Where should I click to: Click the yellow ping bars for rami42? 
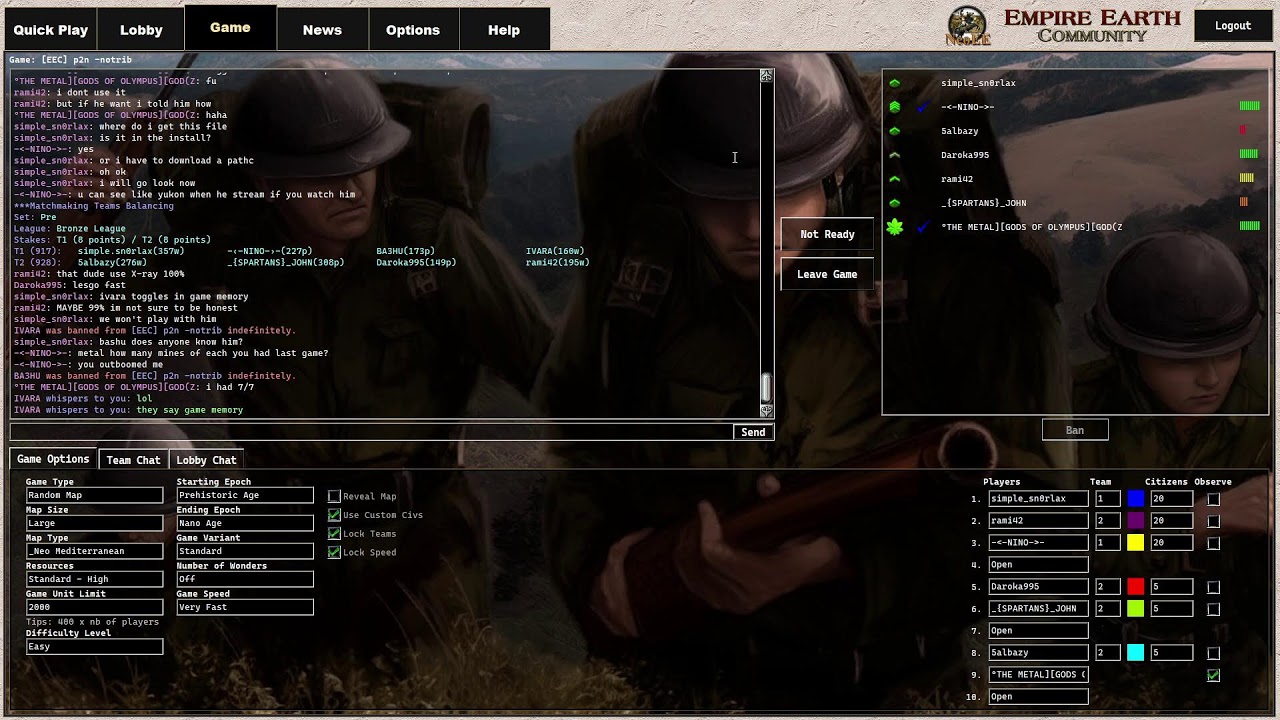tap(1247, 178)
